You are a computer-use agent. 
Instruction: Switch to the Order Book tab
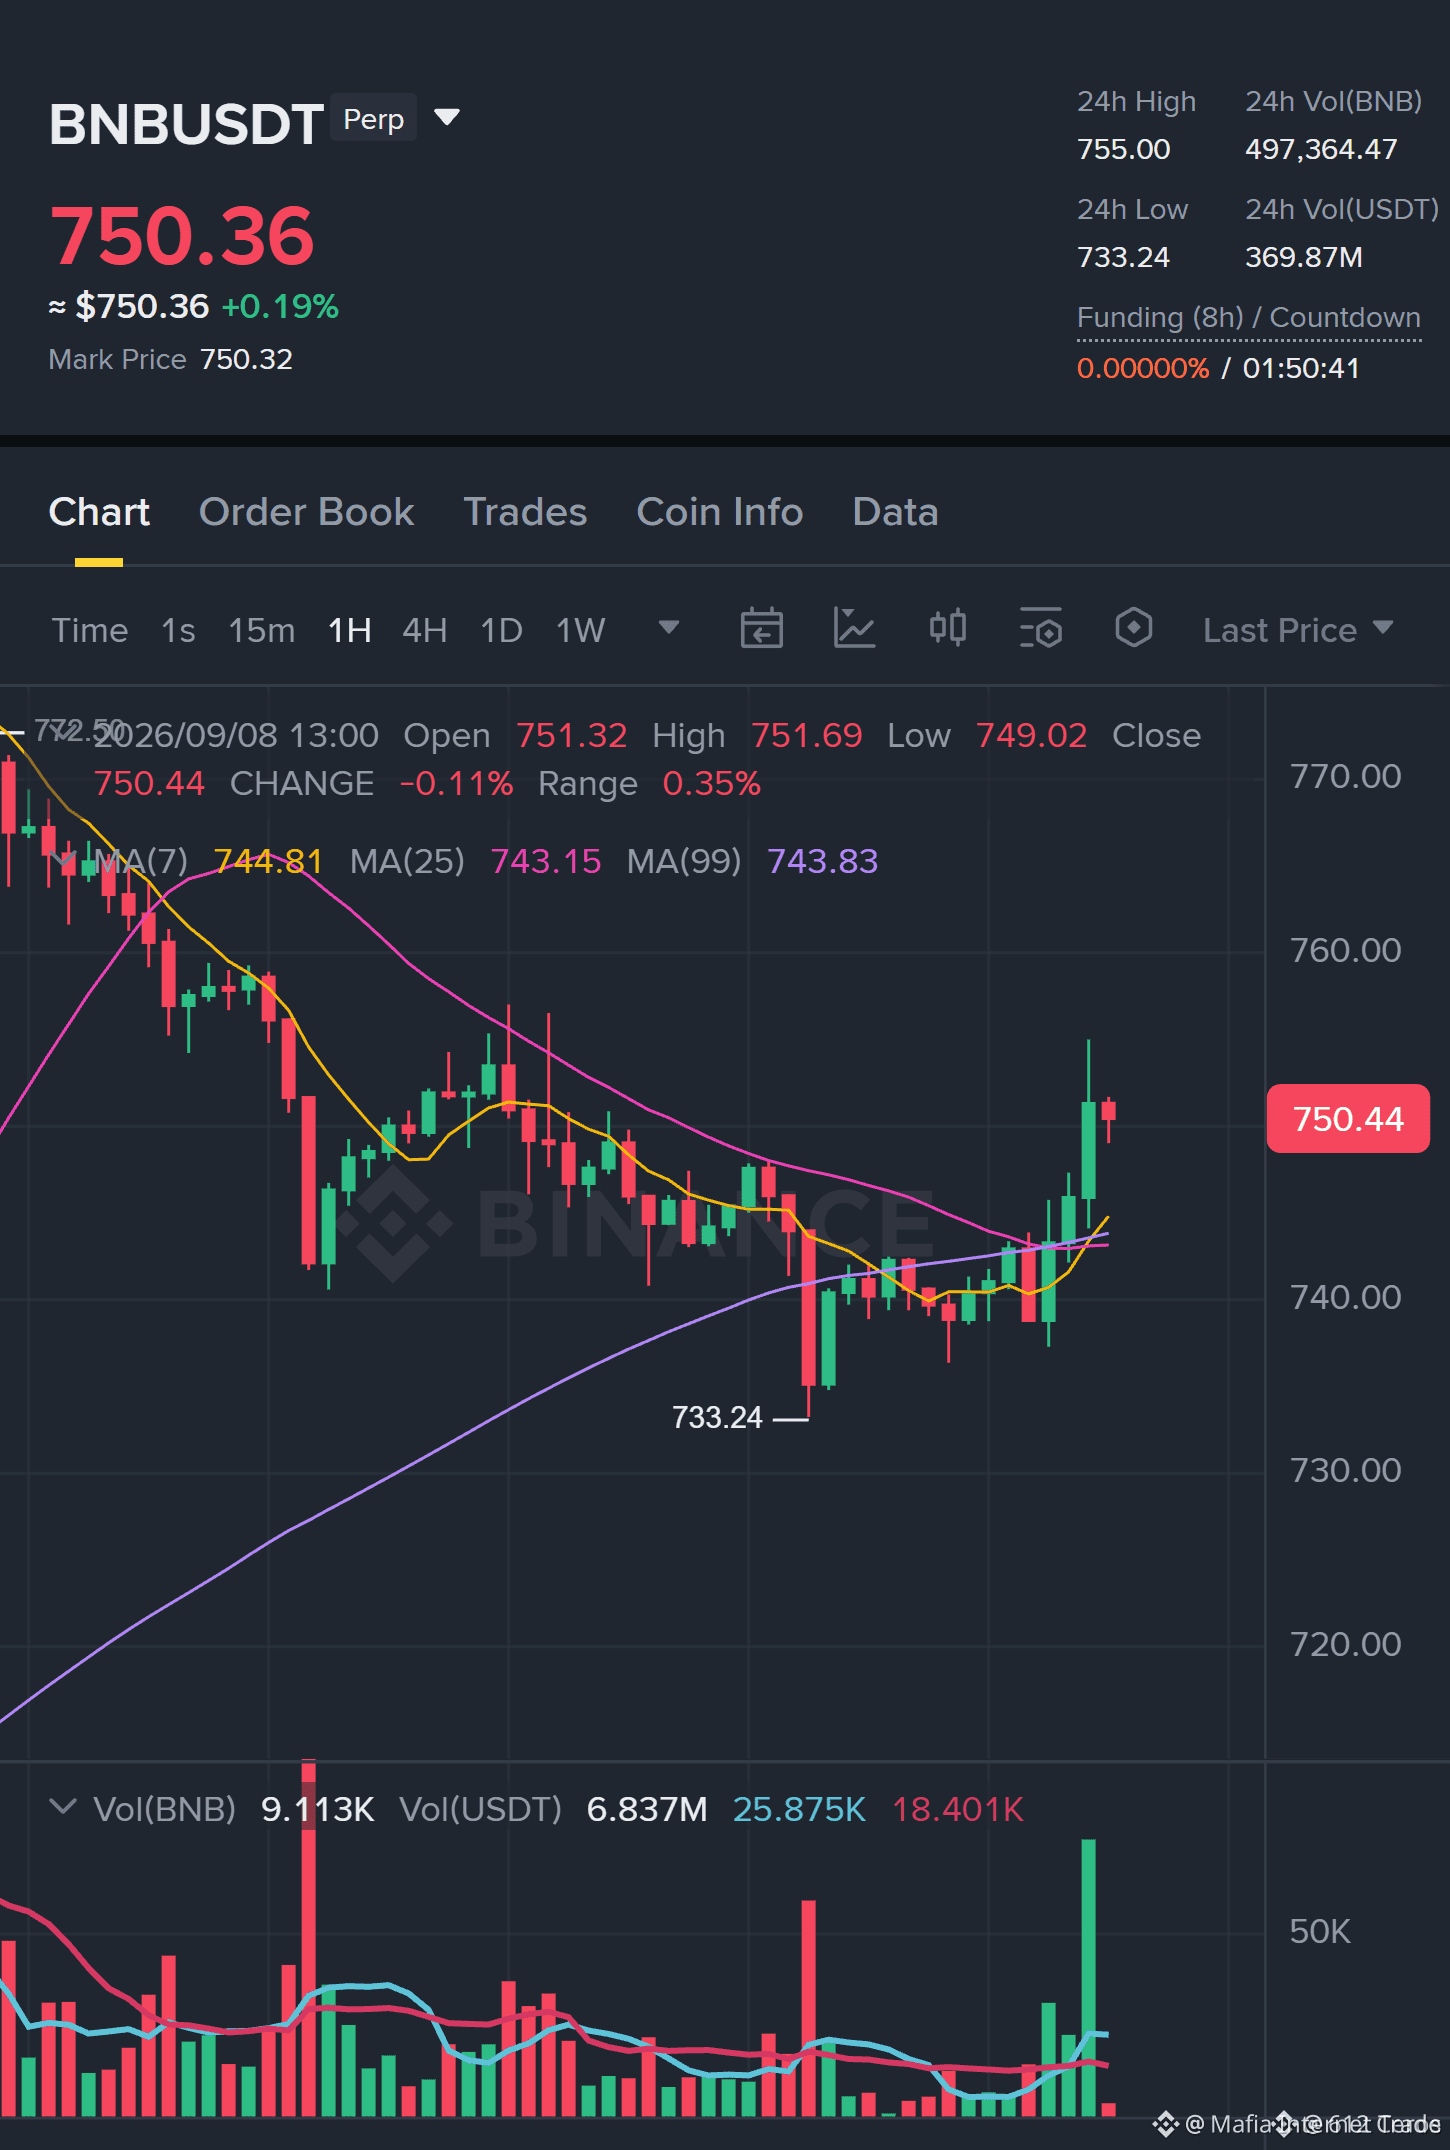click(x=306, y=512)
